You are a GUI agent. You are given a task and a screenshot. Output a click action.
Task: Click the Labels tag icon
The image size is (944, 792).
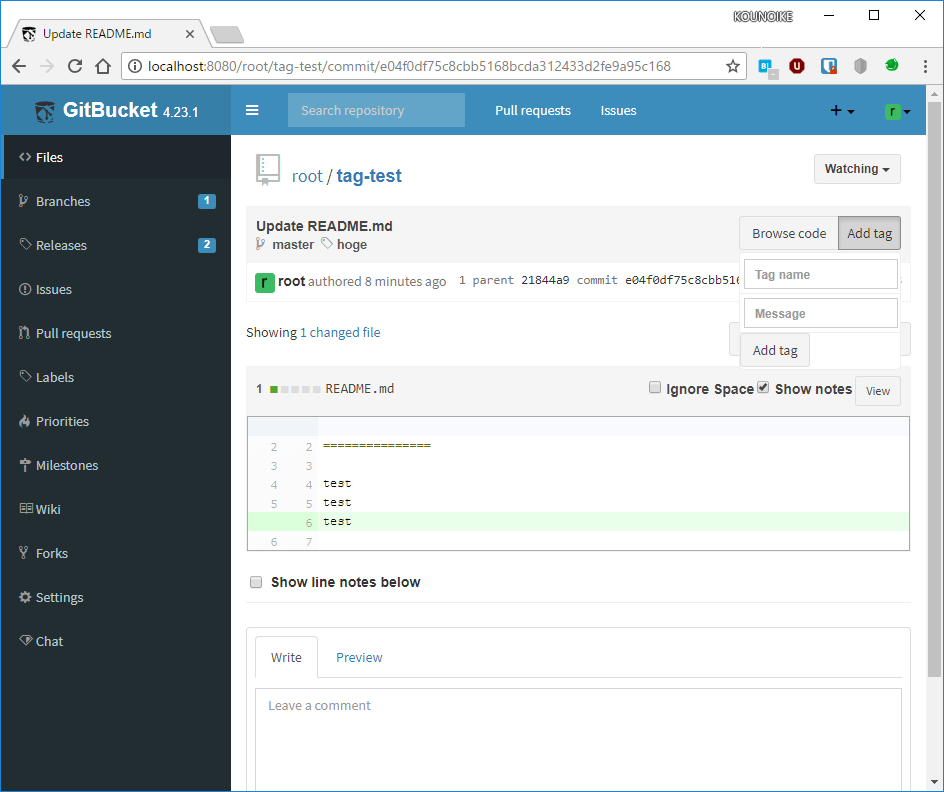pos(25,377)
